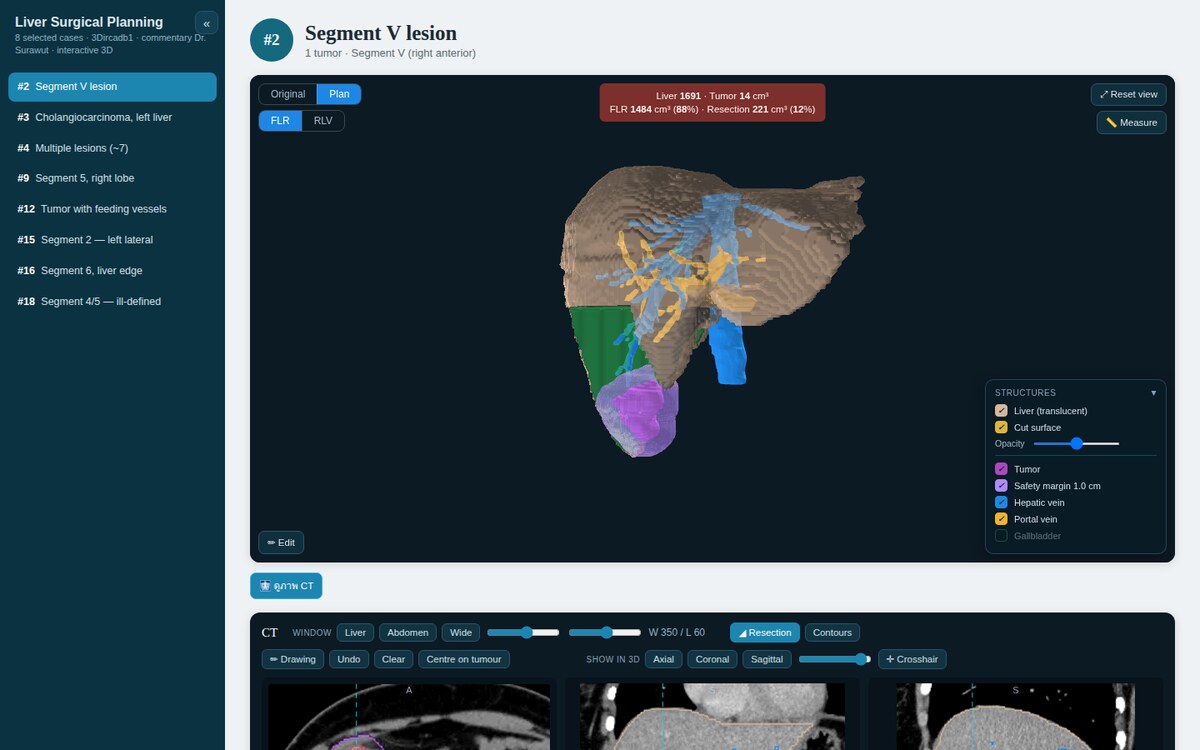This screenshot has width=1200, height=750.
Task: Click the sagittal CT slice view
Action: 1015,716
